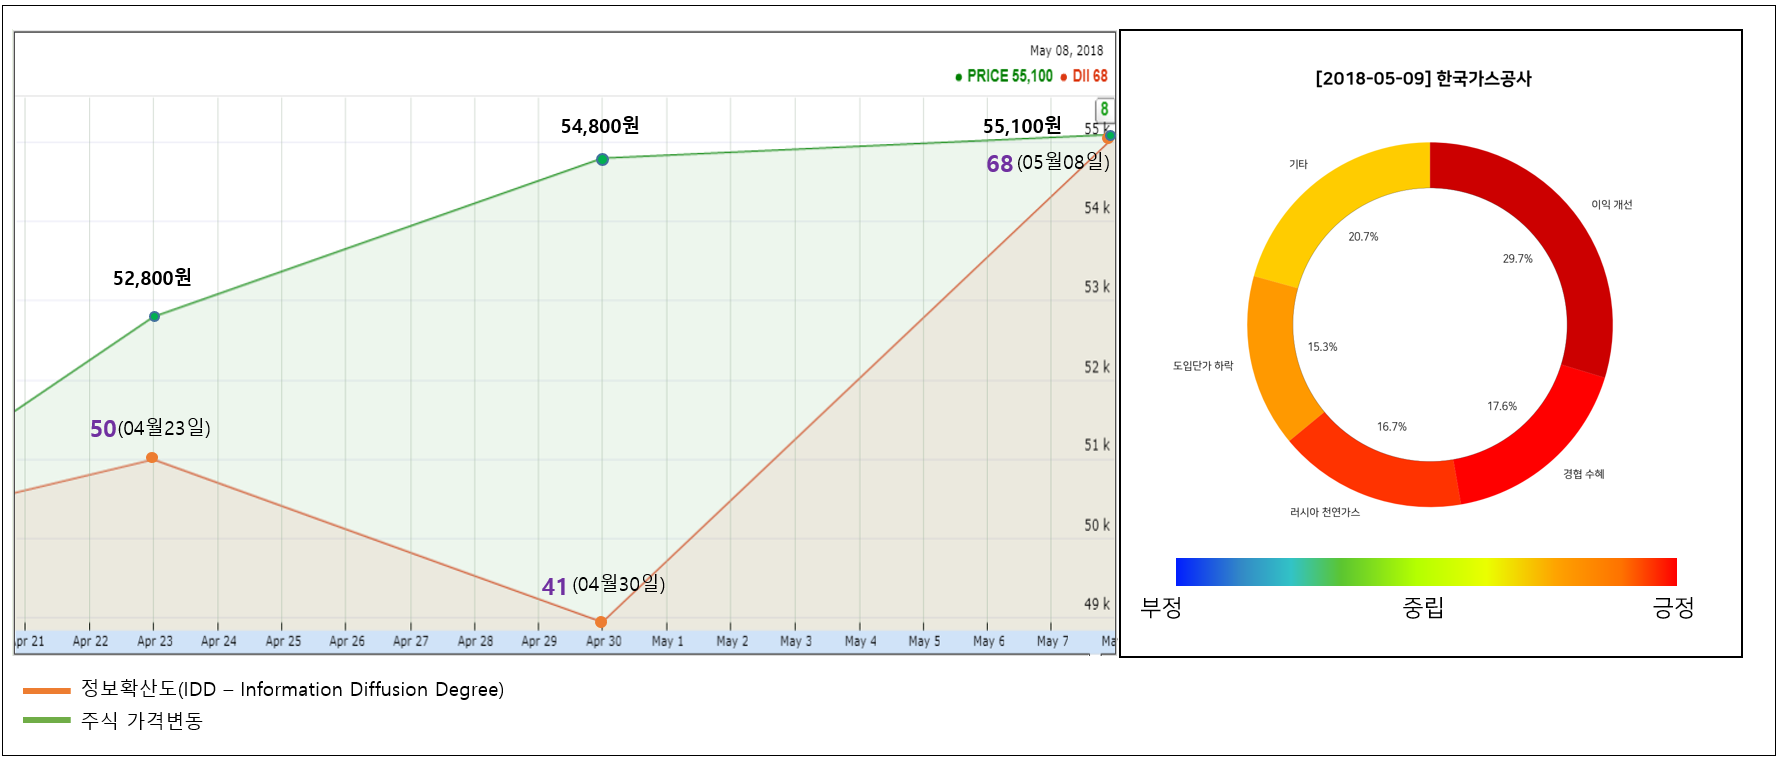
Task: Click the 54 k y-axis label
Action: pos(1097,208)
